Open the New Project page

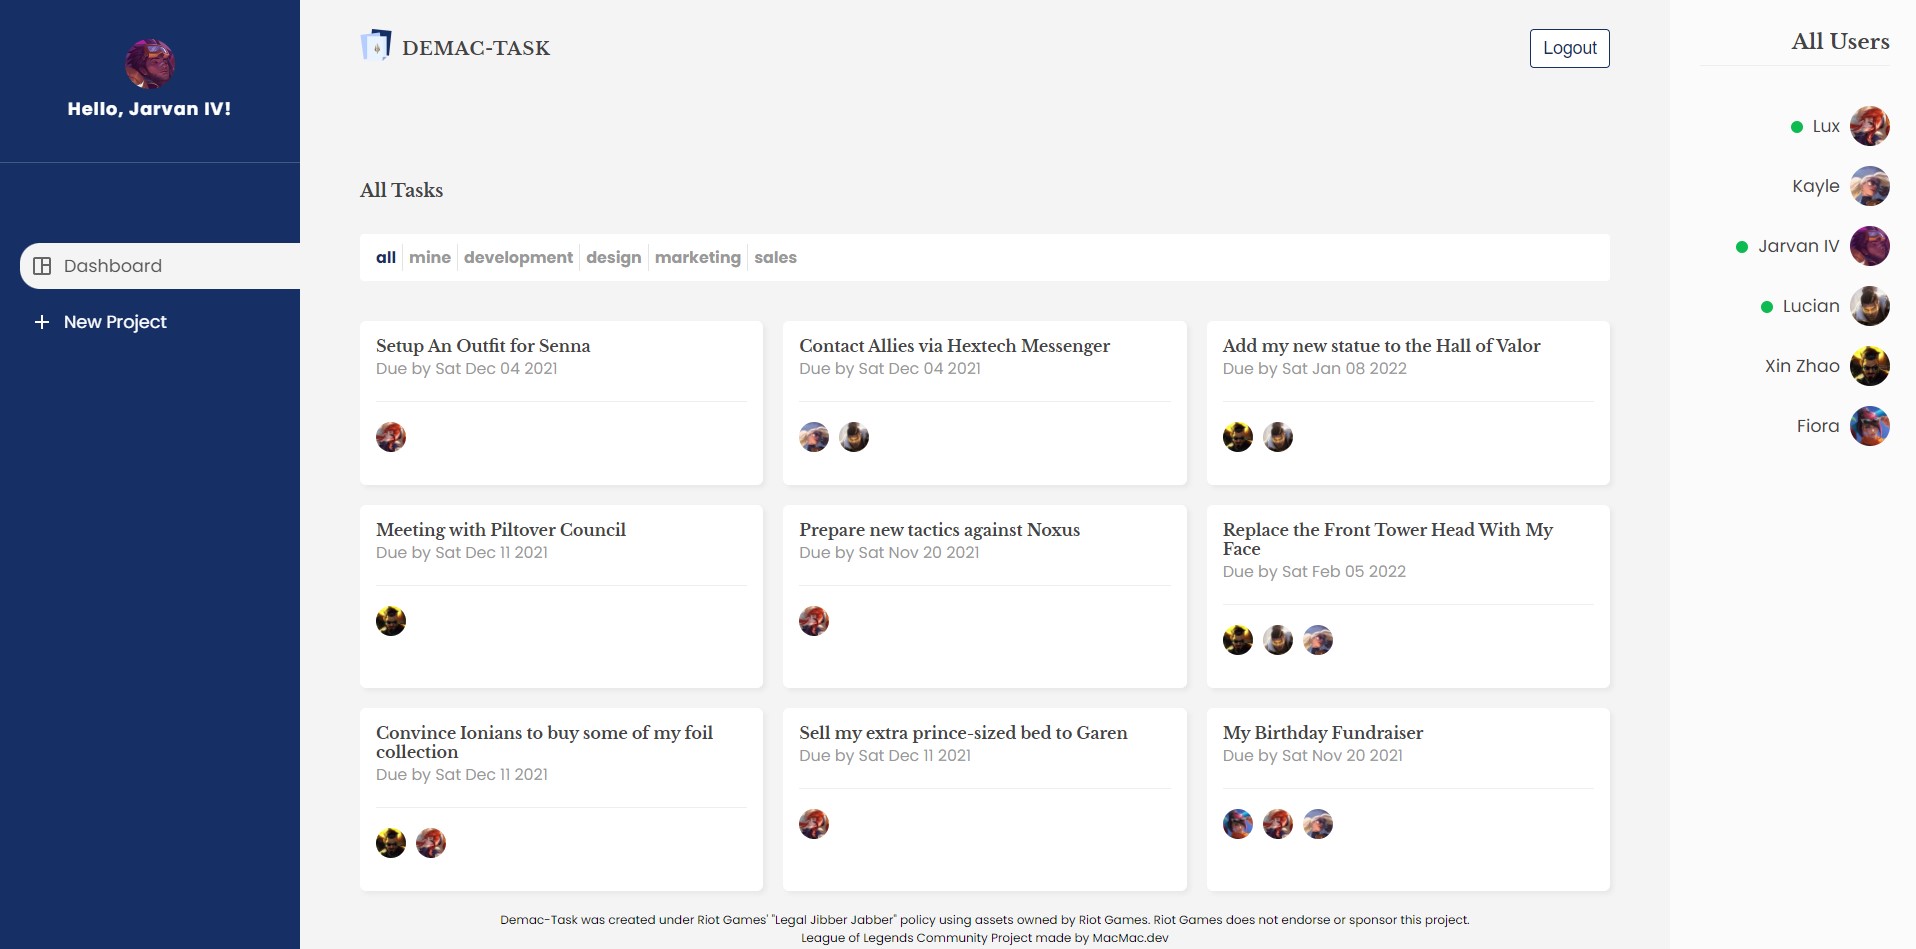[x=115, y=322]
